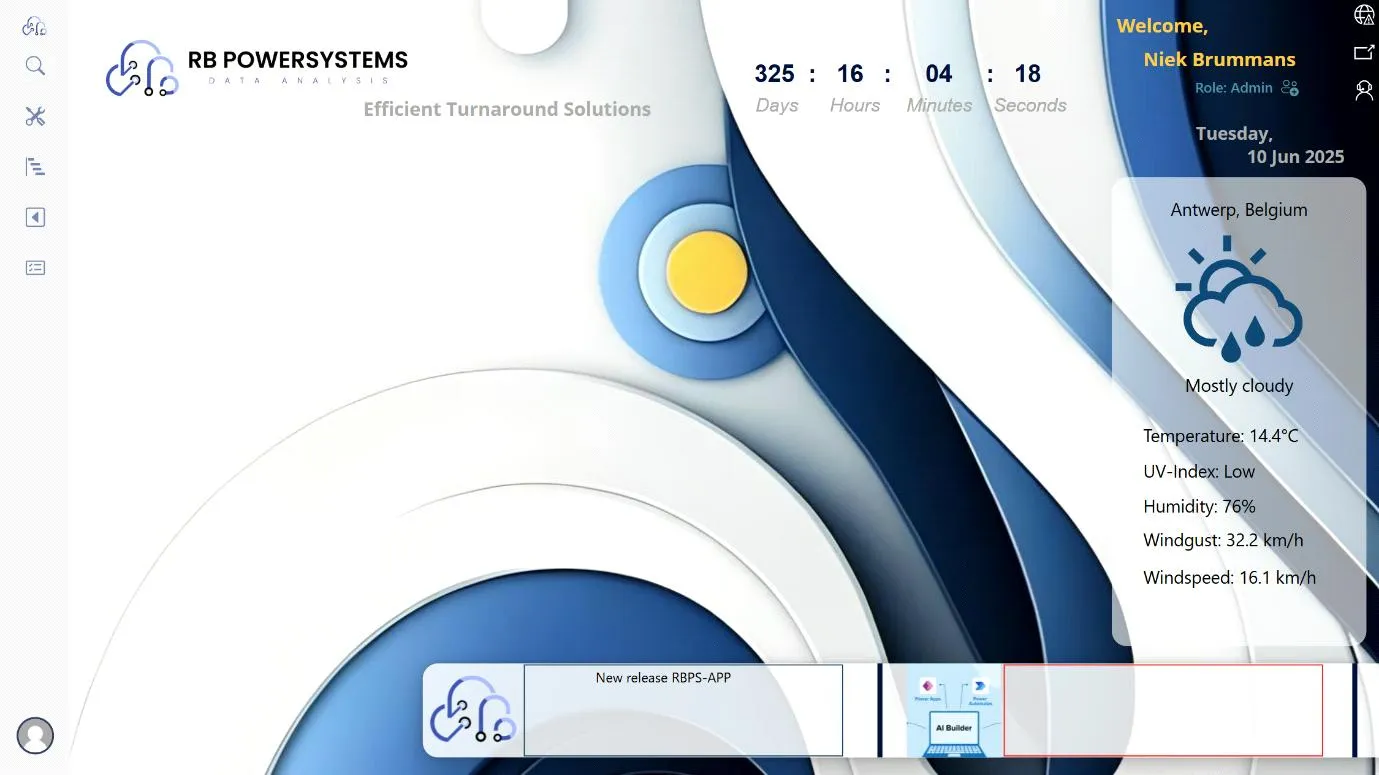The image size is (1379, 775).
Task: Click the '325' days countdown value
Action: [x=775, y=74]
